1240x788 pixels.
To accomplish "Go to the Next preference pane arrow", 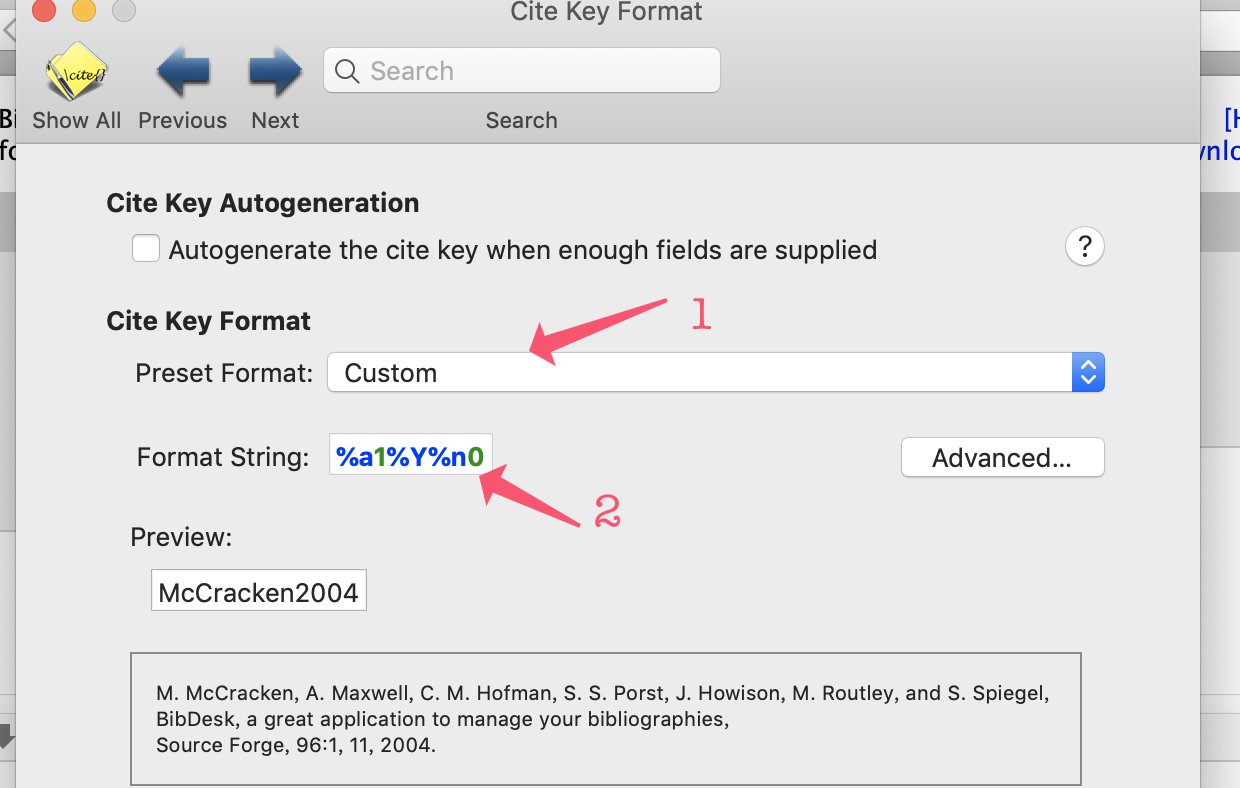I will tap(275, 72).
